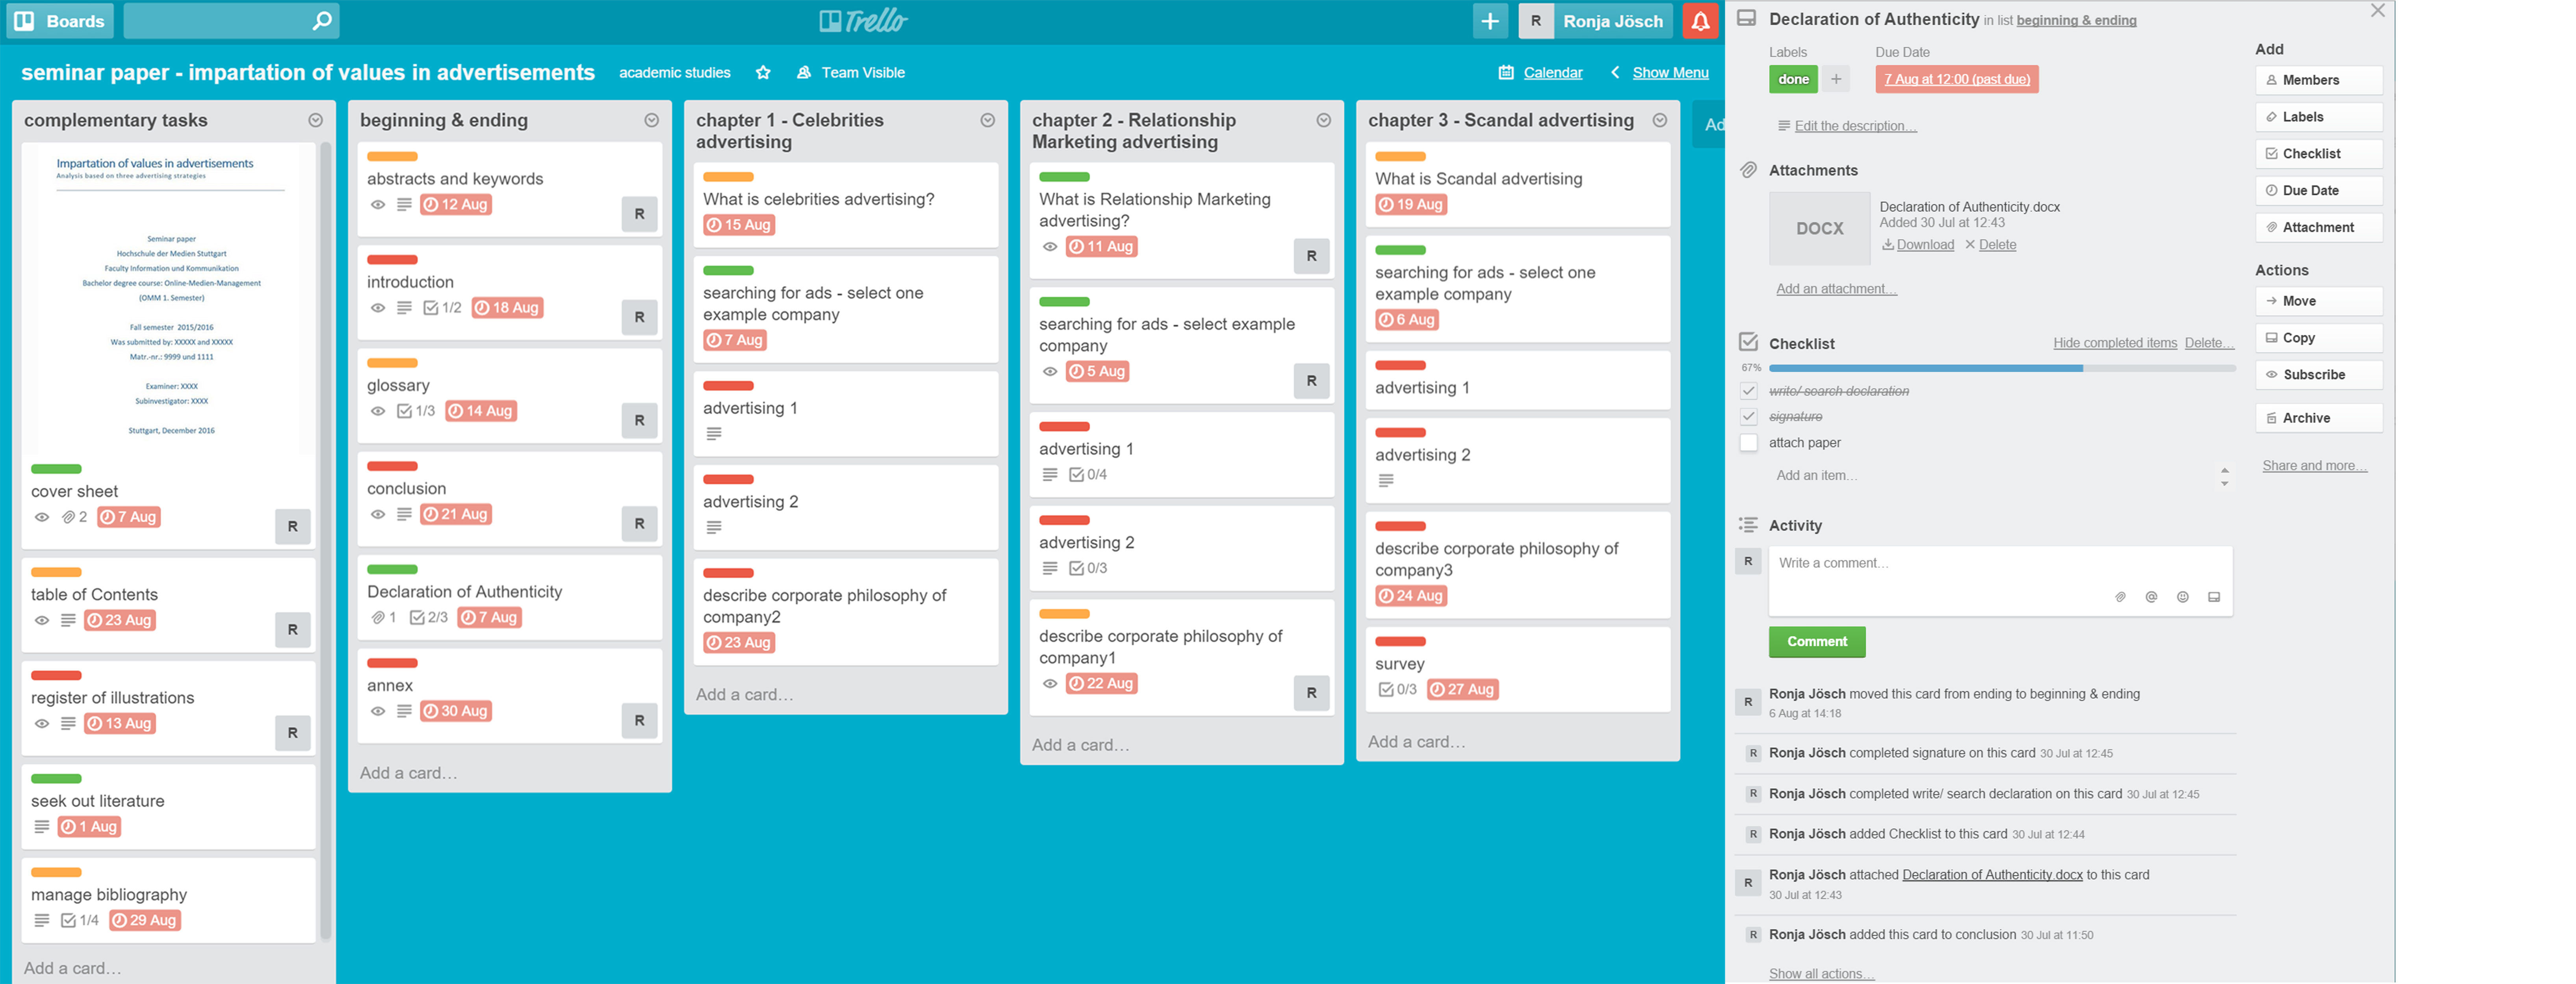
Task: Open chapter 2 Relationship Marketing list menu
Action: [1324, 120]
